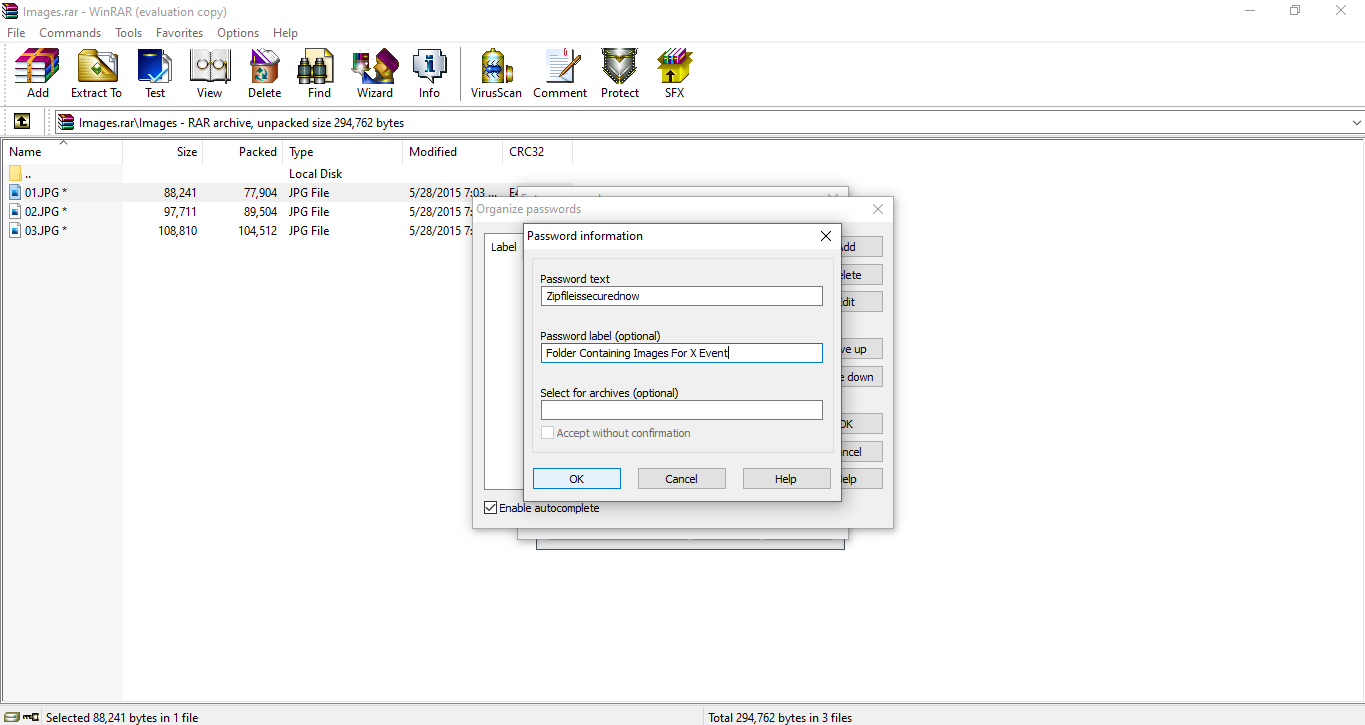Open the File menu
The height and width of the screenshot is (725, 1365).
[x=16, y=33]
